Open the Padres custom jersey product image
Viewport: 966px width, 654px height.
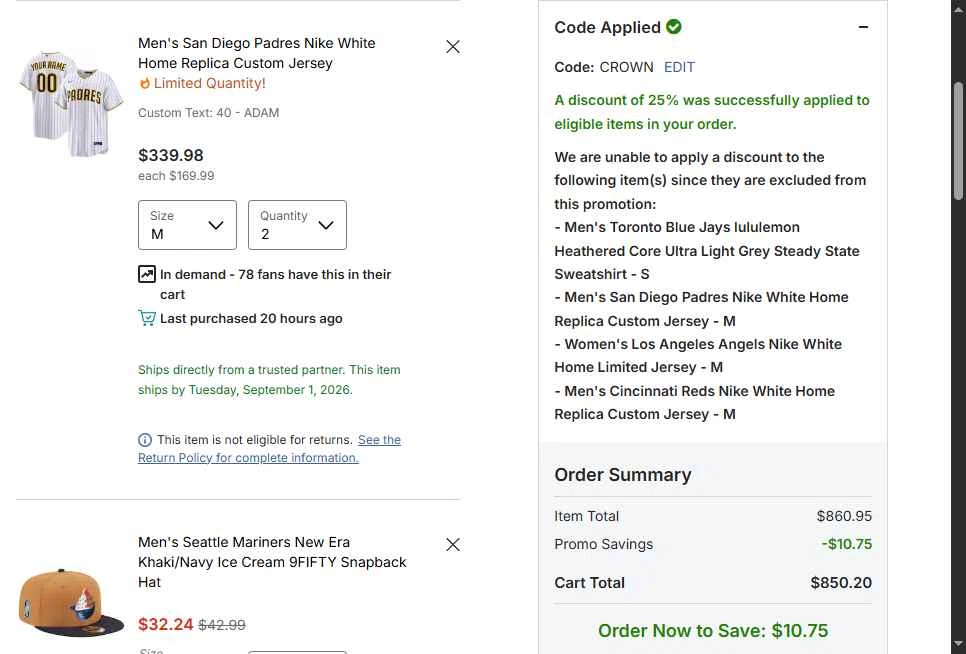[71, 103]
